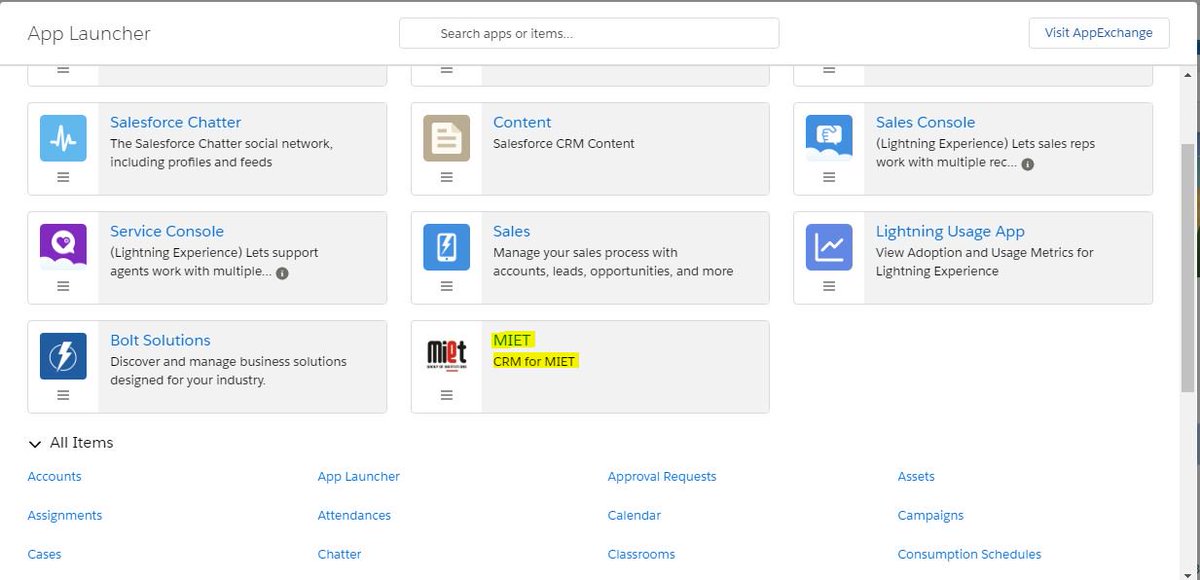Open the Campaigns link
The width and height of the screenshot is (1200, 580).
(x=930, y=515)
